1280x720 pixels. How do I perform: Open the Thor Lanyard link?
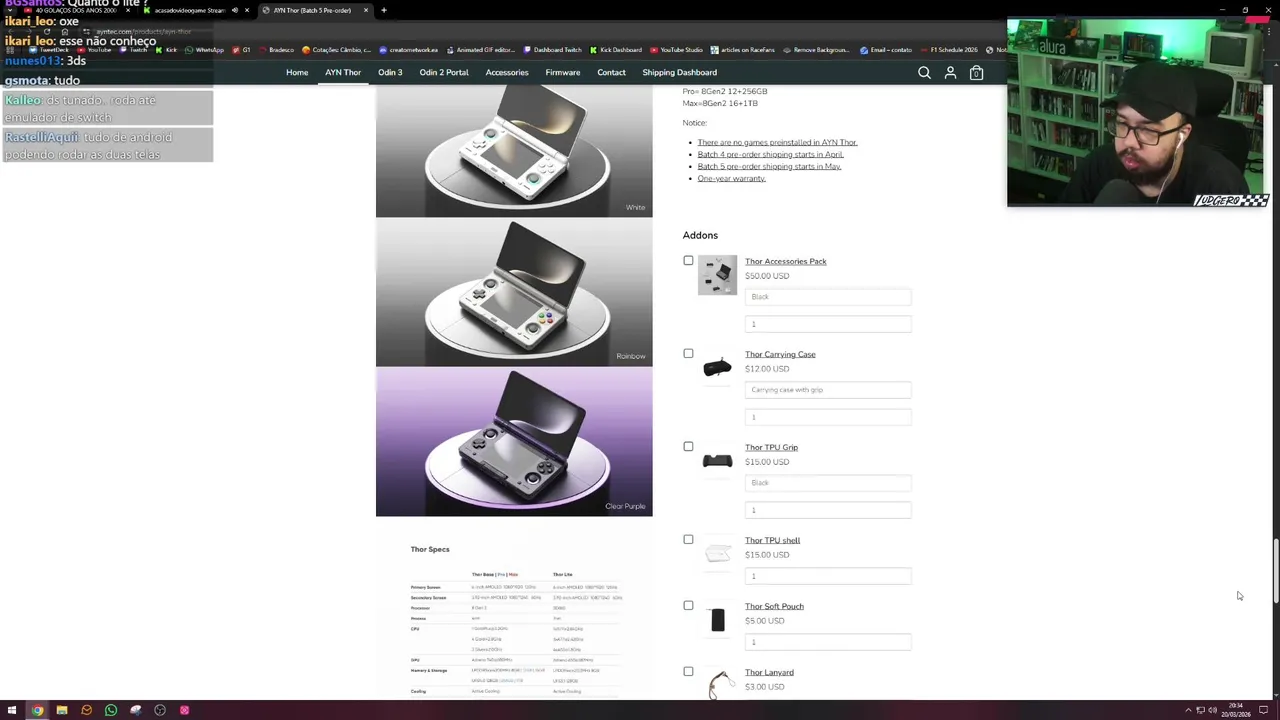[769, 672]
